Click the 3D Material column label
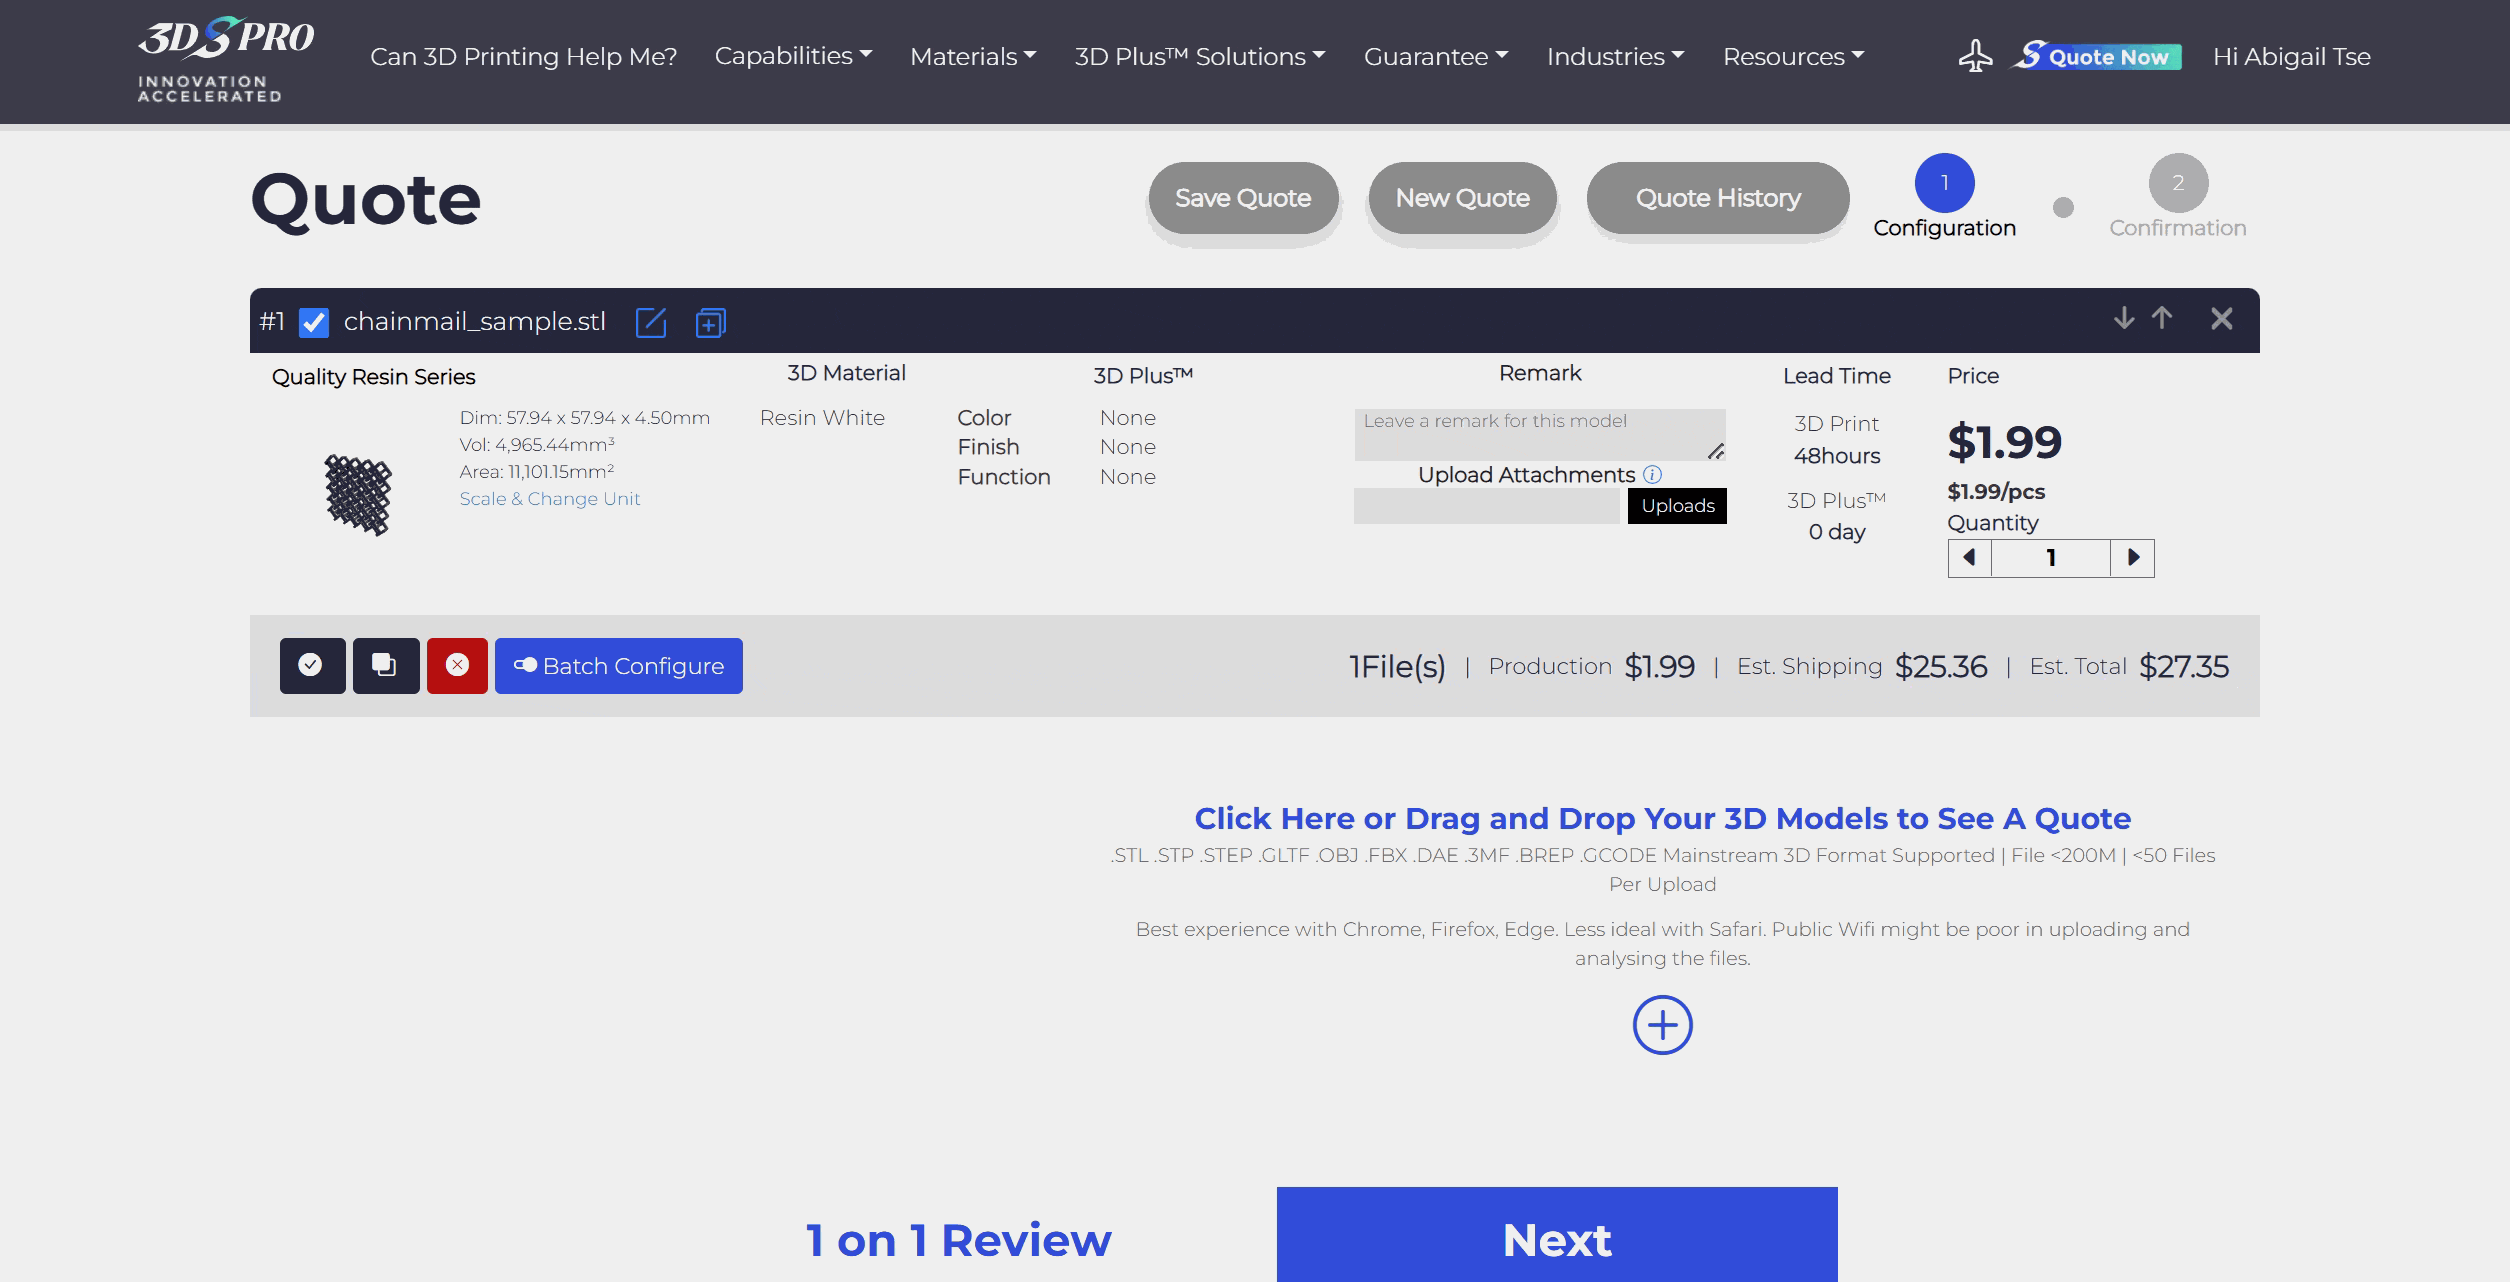 click(846, 373)
